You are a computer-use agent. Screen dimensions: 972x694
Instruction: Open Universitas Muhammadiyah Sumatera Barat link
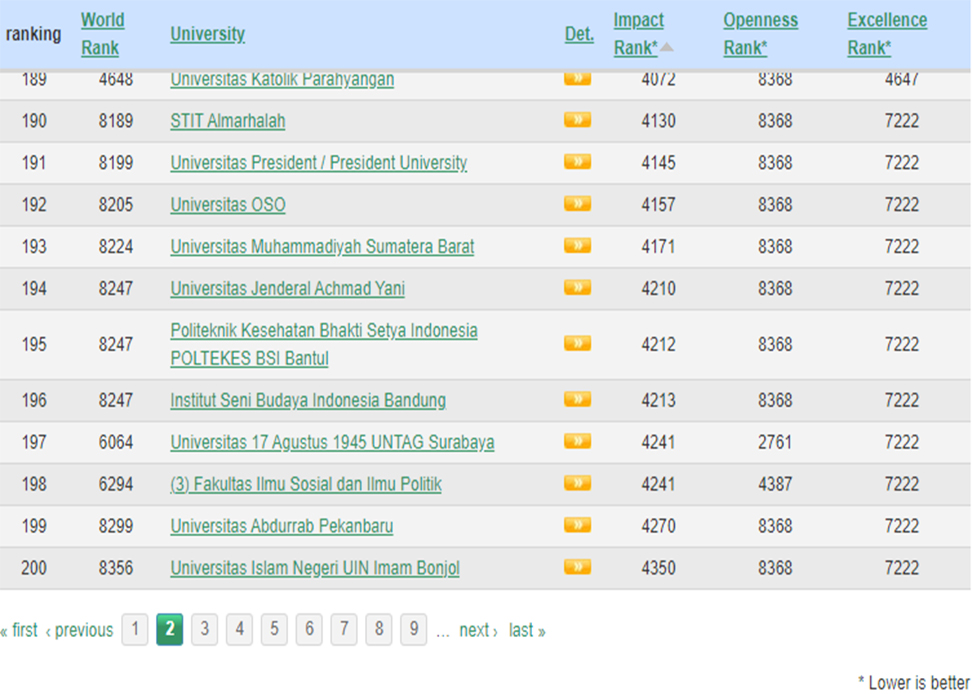322,247
